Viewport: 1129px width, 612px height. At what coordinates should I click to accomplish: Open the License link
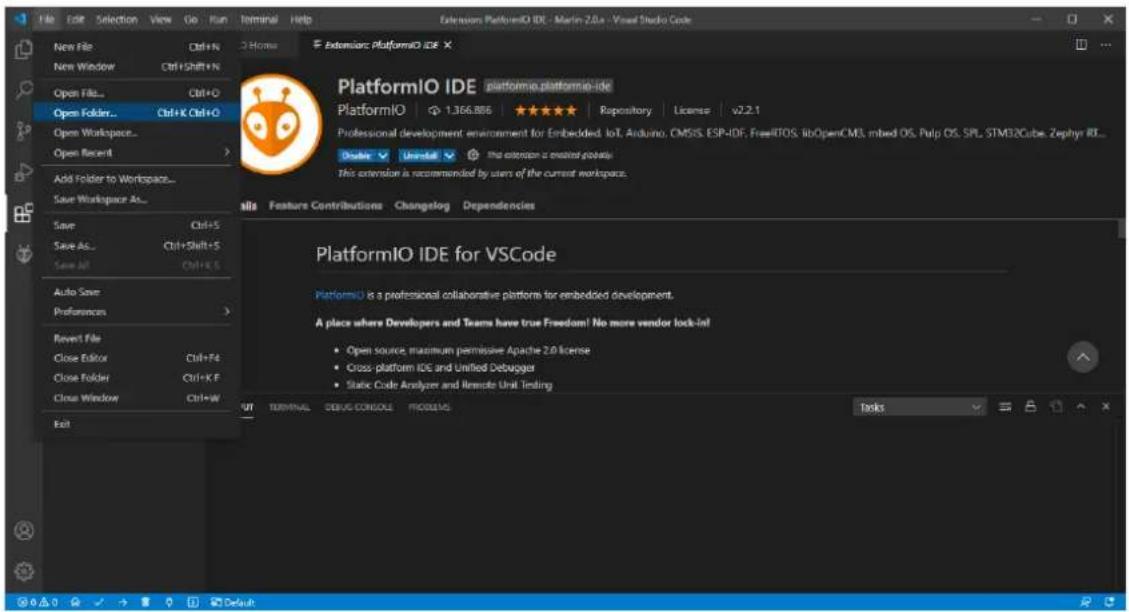click(691, 110)
